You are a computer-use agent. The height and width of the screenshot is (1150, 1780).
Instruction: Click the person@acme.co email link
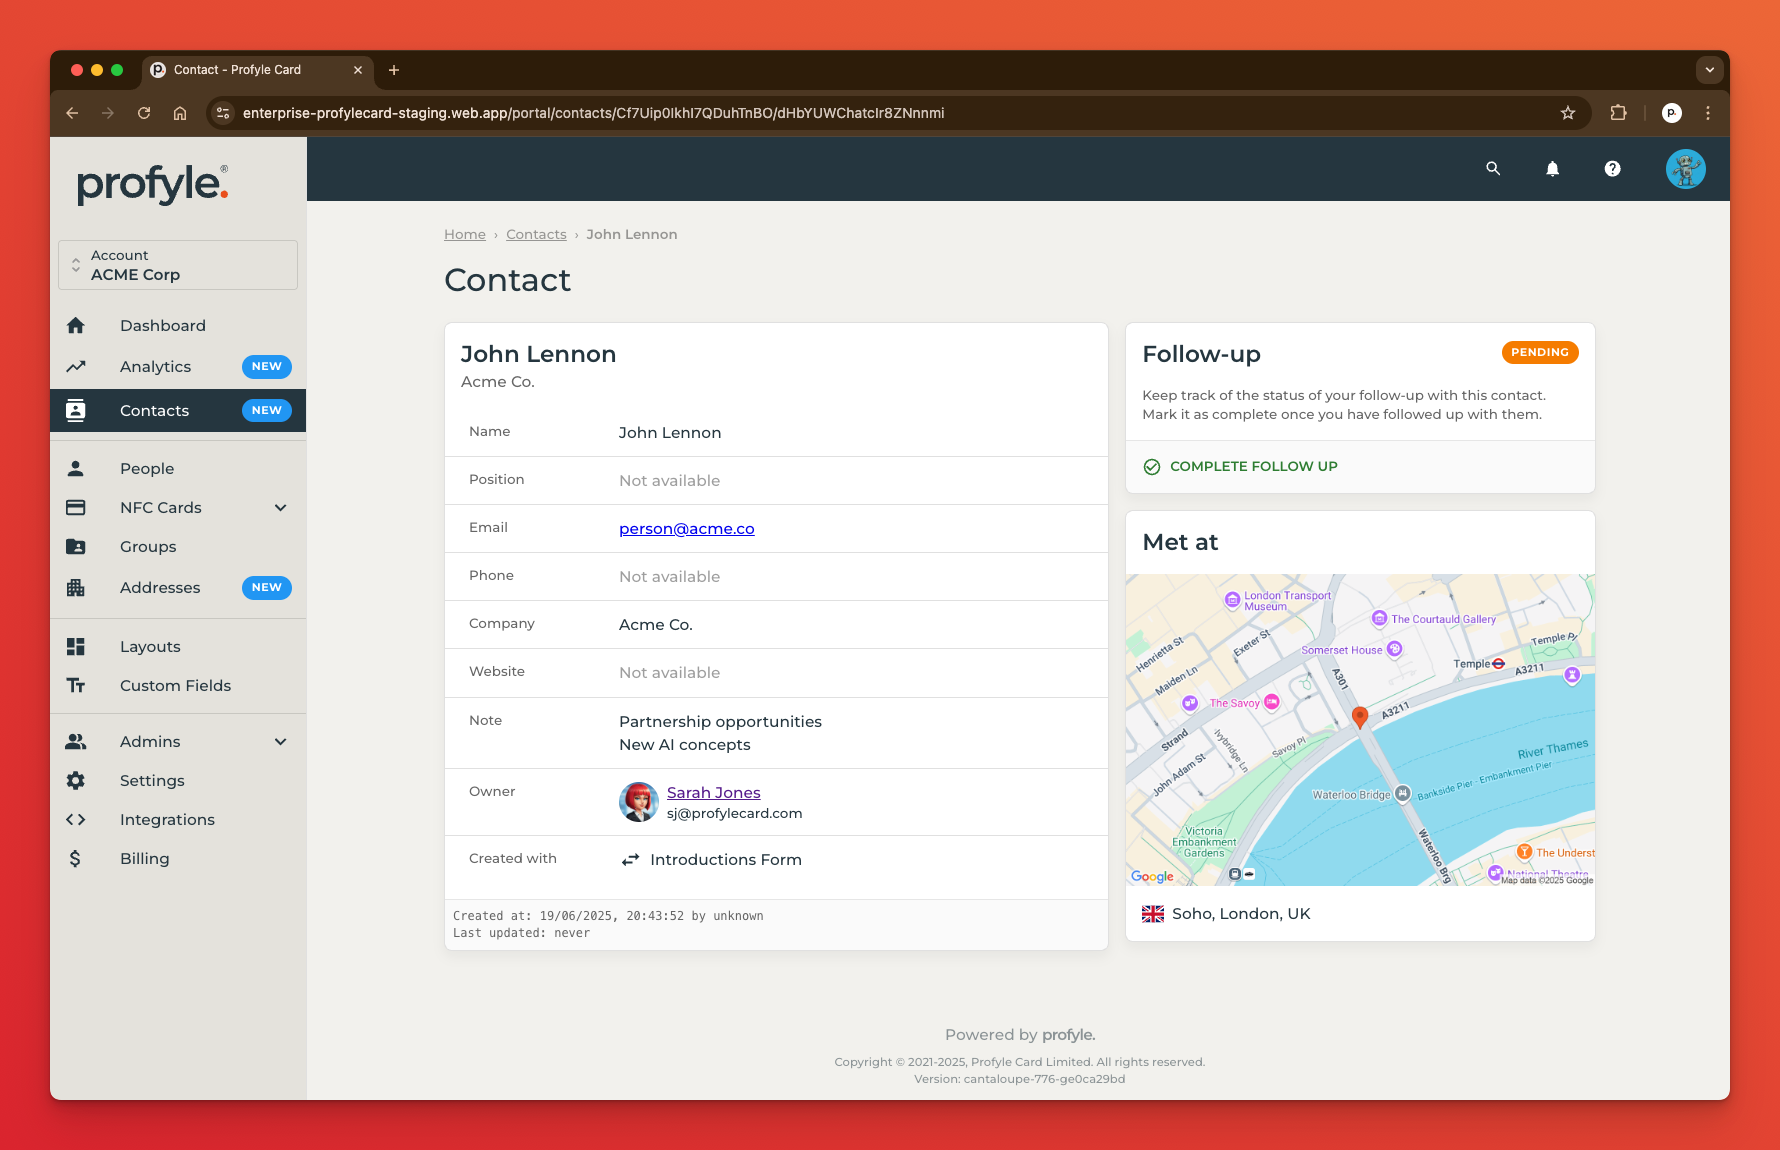[686, 529]
